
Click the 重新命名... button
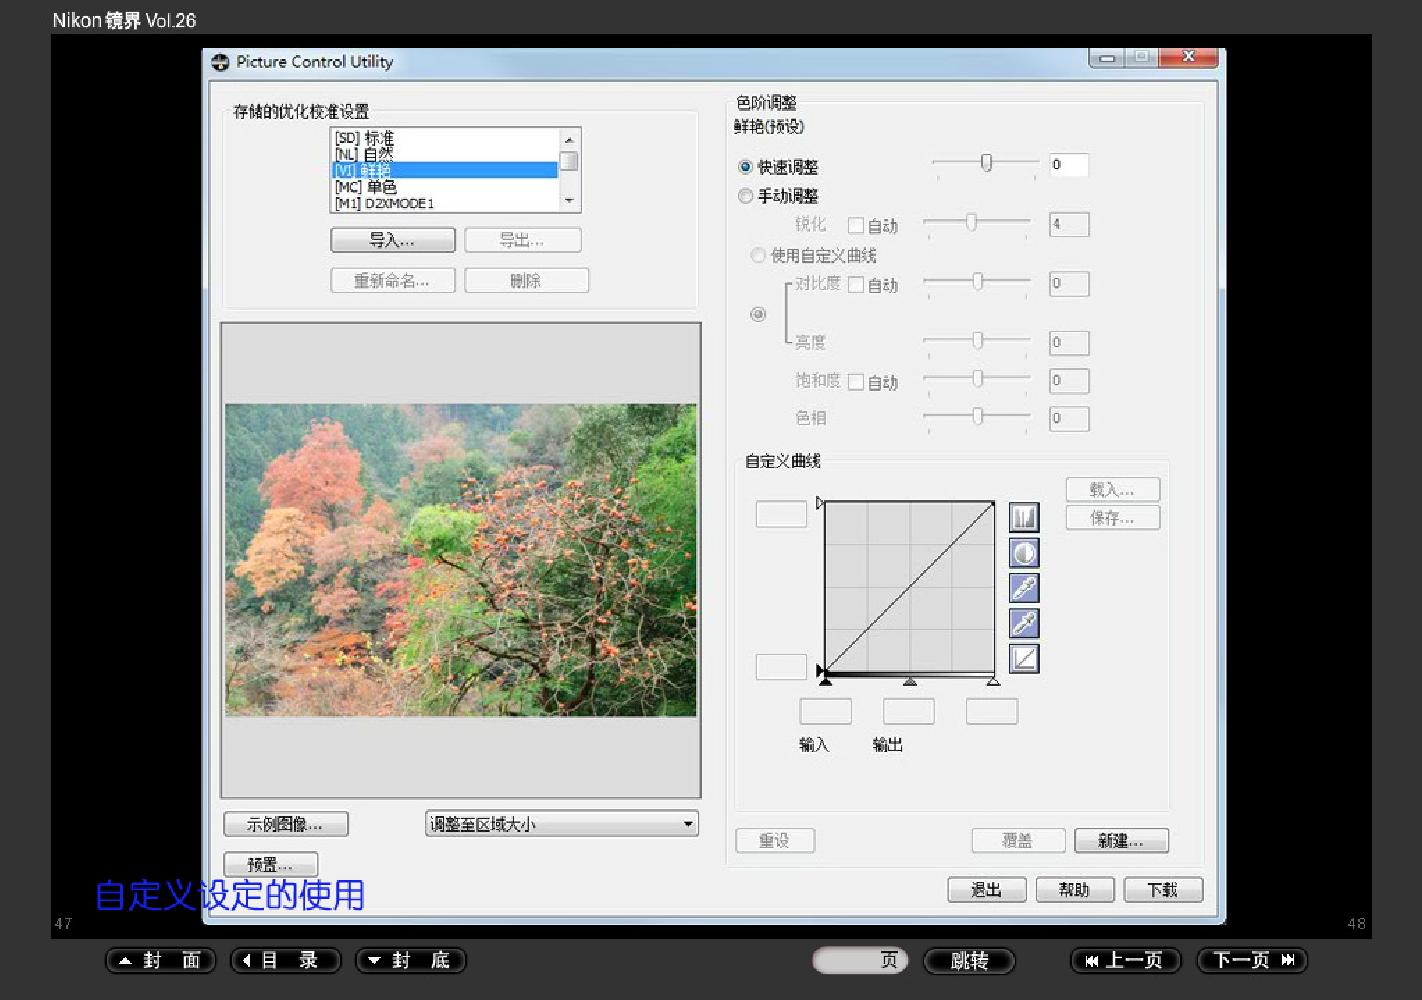click(392, 281)
